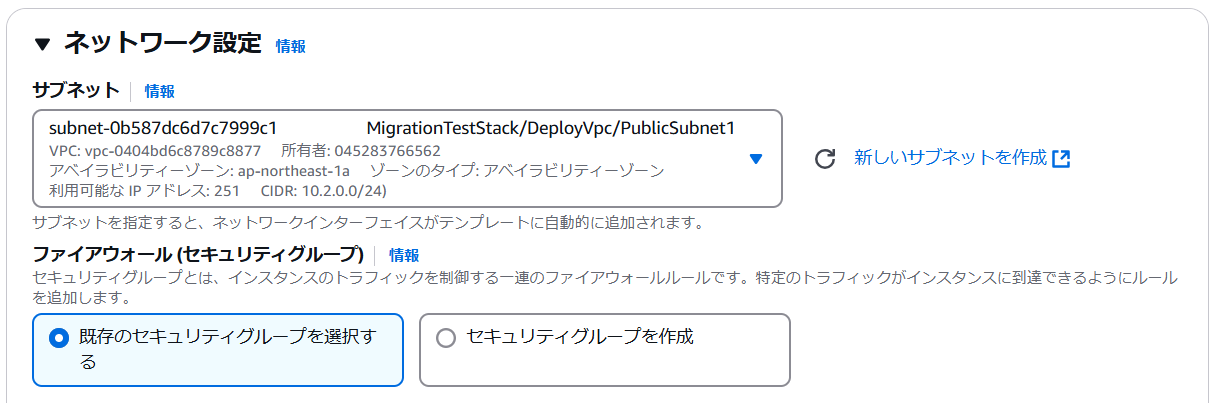Click the ネットワーク設定 heading title
The image size is (1223, 403).
pyautogui.click(x=162, y=43)
